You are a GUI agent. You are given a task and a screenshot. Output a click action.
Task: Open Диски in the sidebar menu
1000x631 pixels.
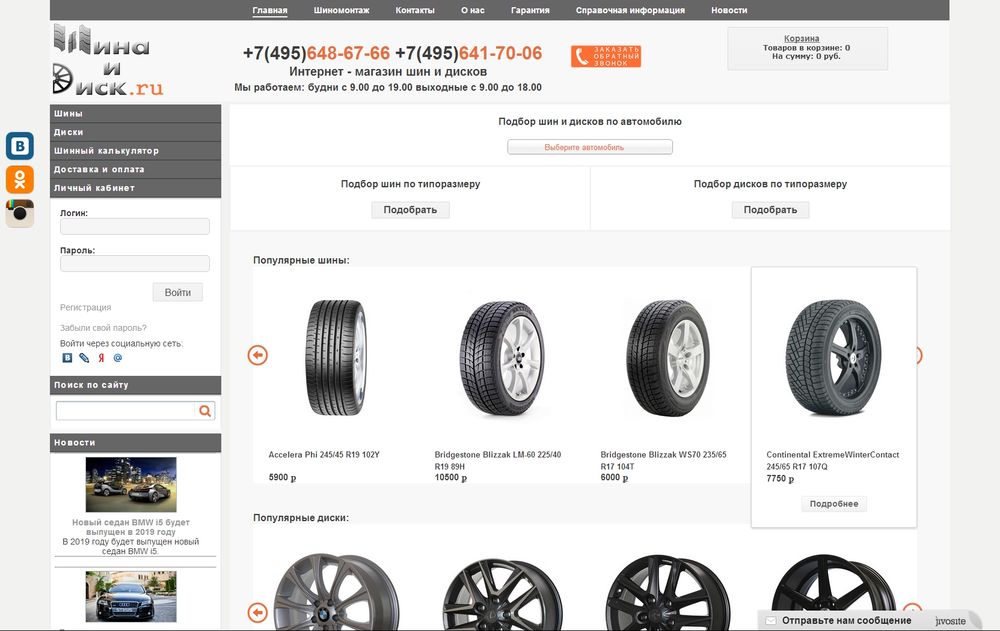pyautogui.click(x=135, y=132)
